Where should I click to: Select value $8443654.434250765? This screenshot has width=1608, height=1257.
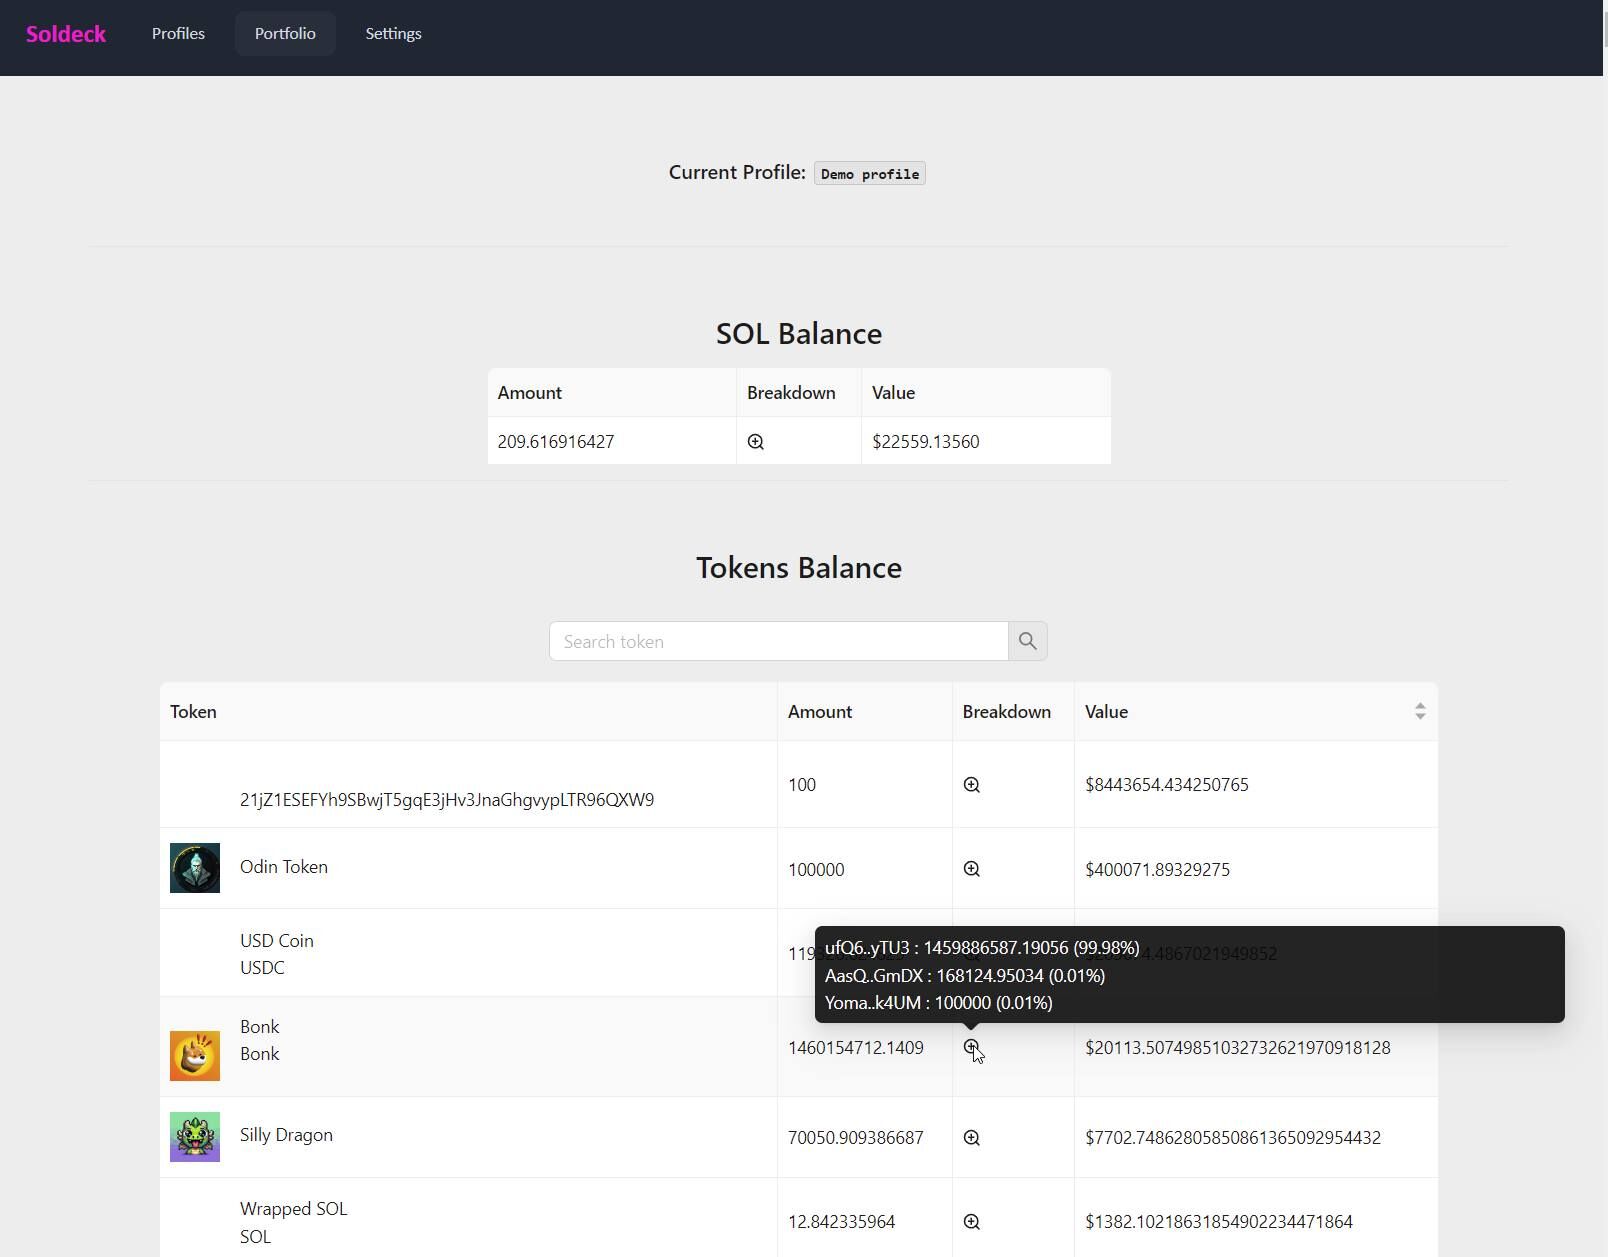tap(1167, 785)
